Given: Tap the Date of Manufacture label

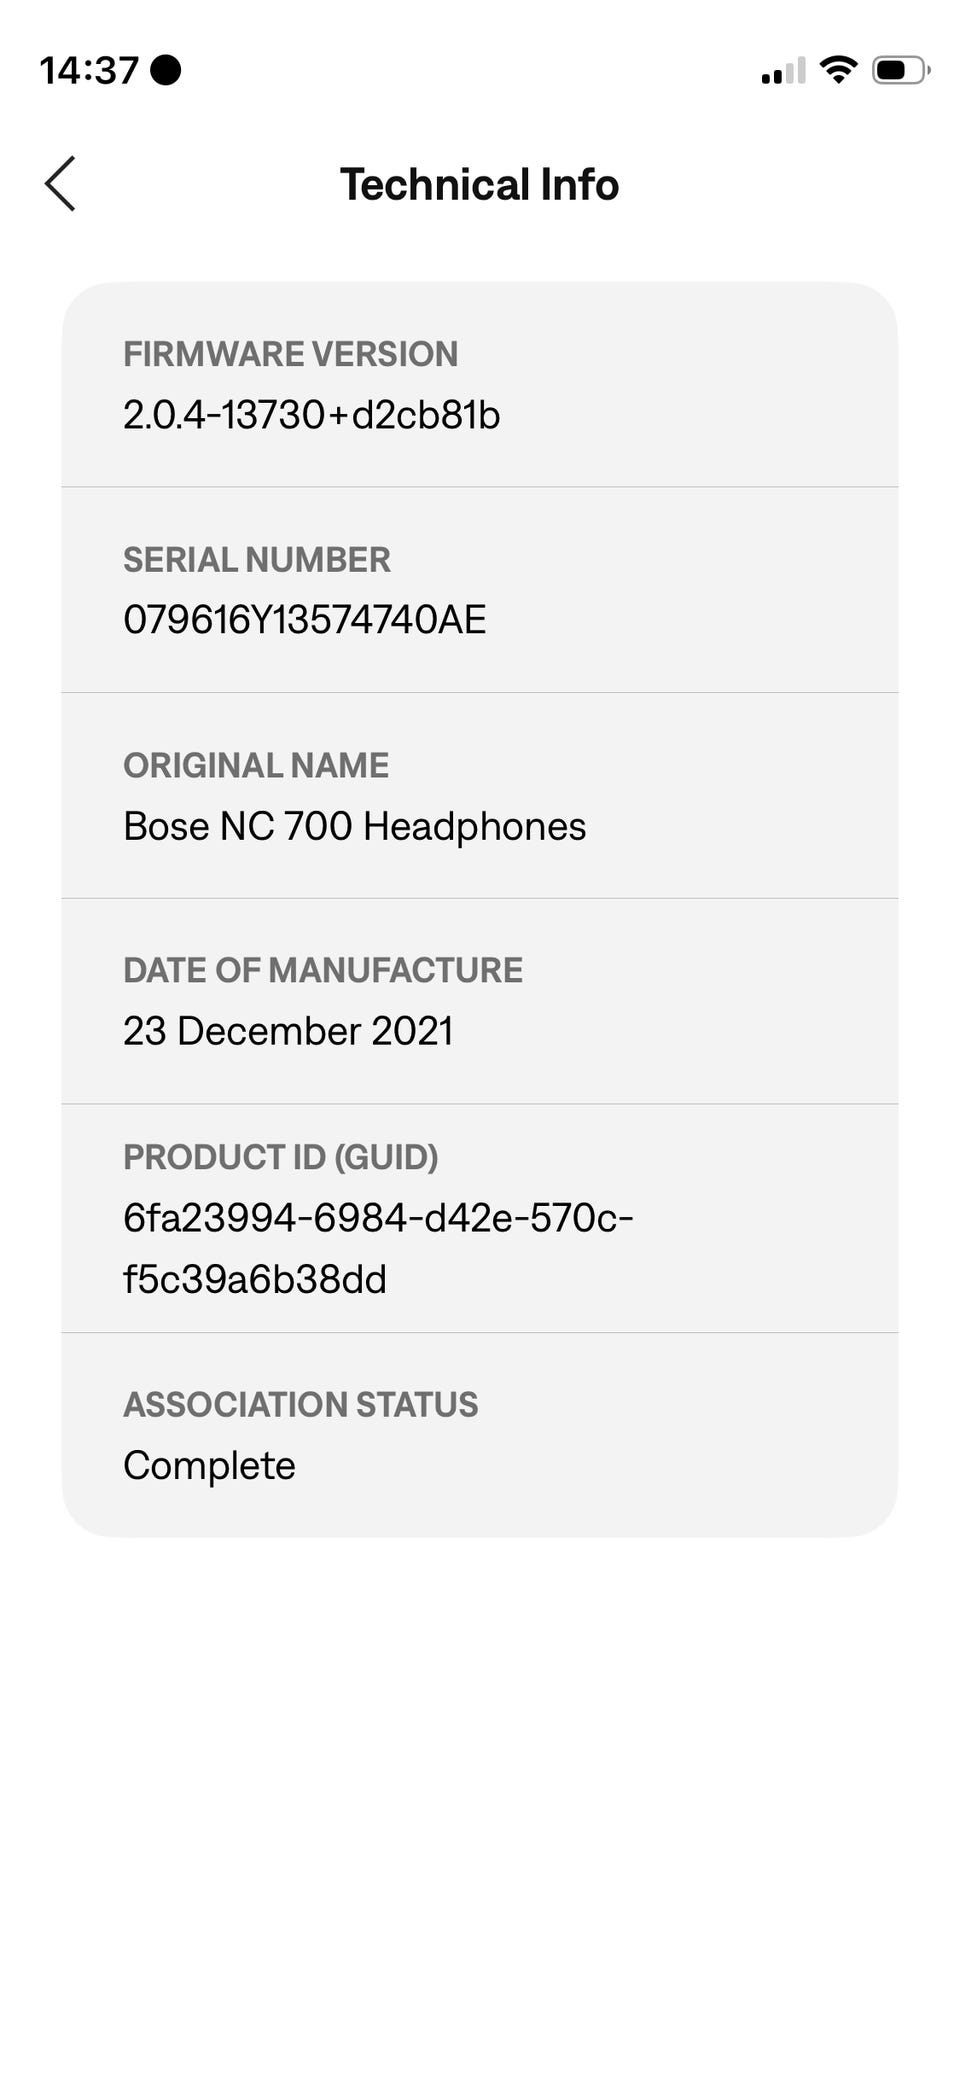Looking at the screenshot, I should pyautogui.click(x=322, y=970).
